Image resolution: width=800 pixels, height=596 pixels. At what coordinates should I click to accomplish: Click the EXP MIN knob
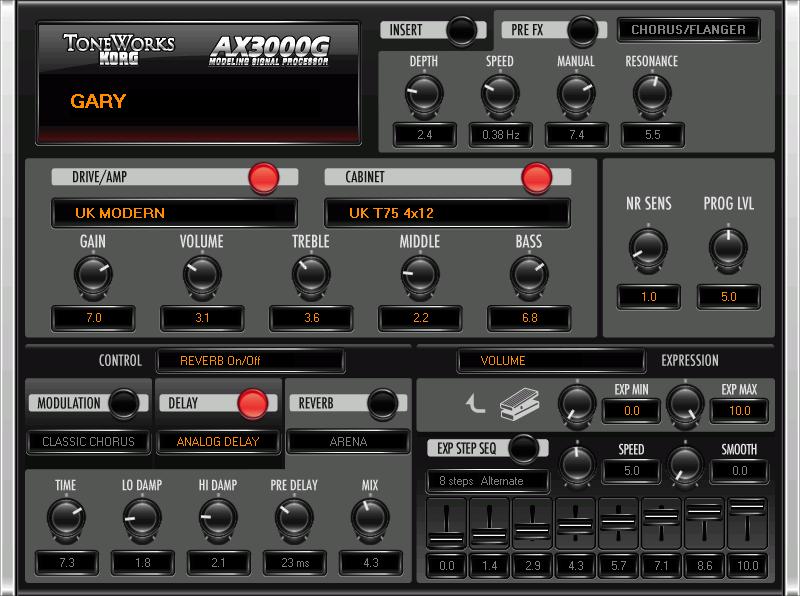pos(577,405)
